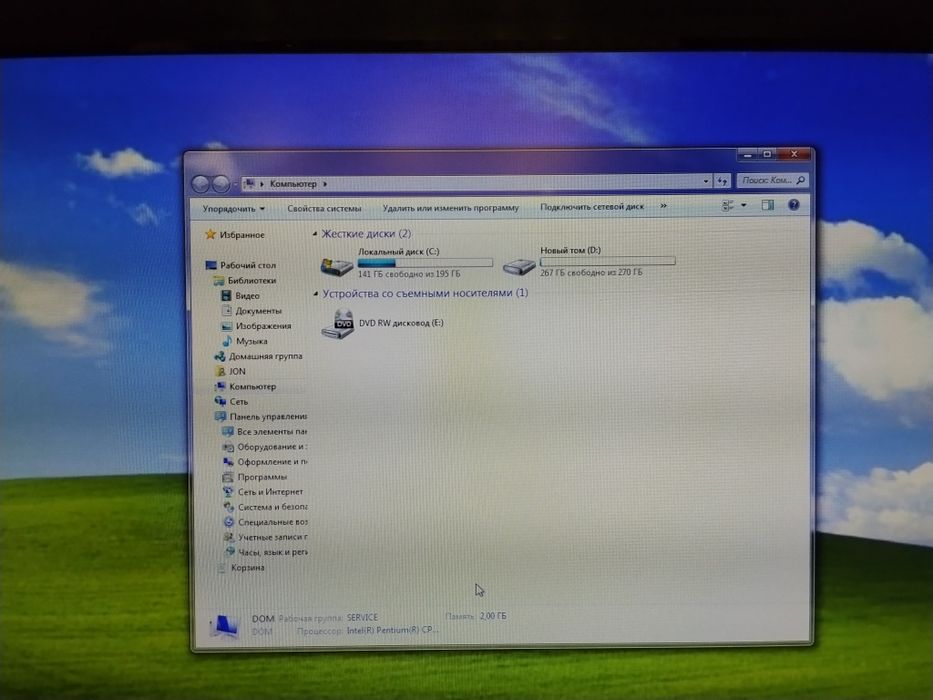Select Библиотеки in navigation tree
The image size is (933, 700).
pyautogui.click(x=252, y=280)
